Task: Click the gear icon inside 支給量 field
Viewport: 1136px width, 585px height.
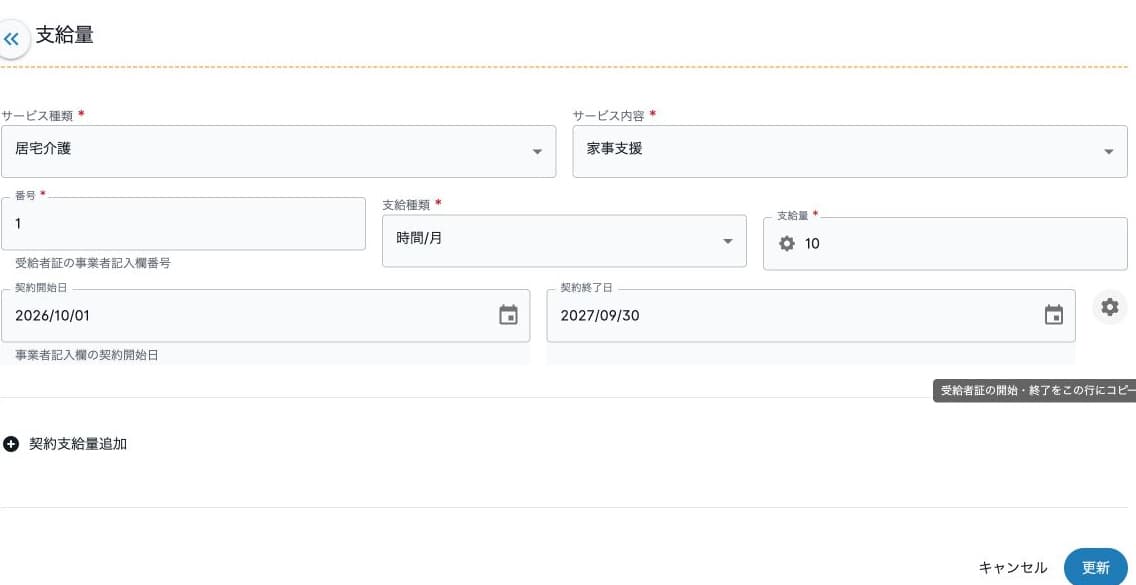Action: point(787,244)
